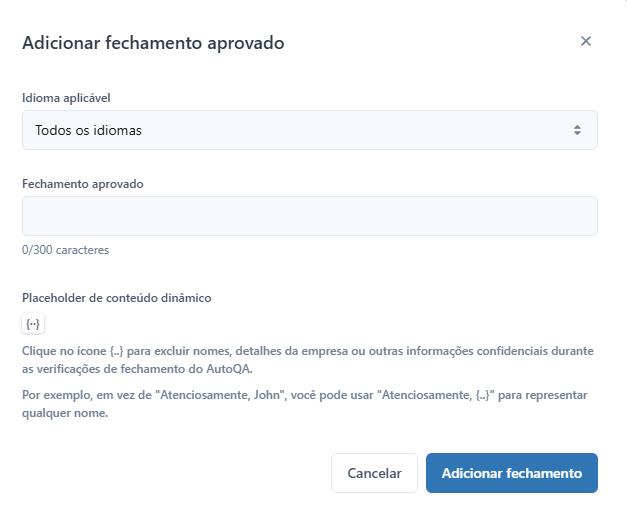Click the text "qualquer nome."
This screenshot has height=519, width=627.
point(65,413)
